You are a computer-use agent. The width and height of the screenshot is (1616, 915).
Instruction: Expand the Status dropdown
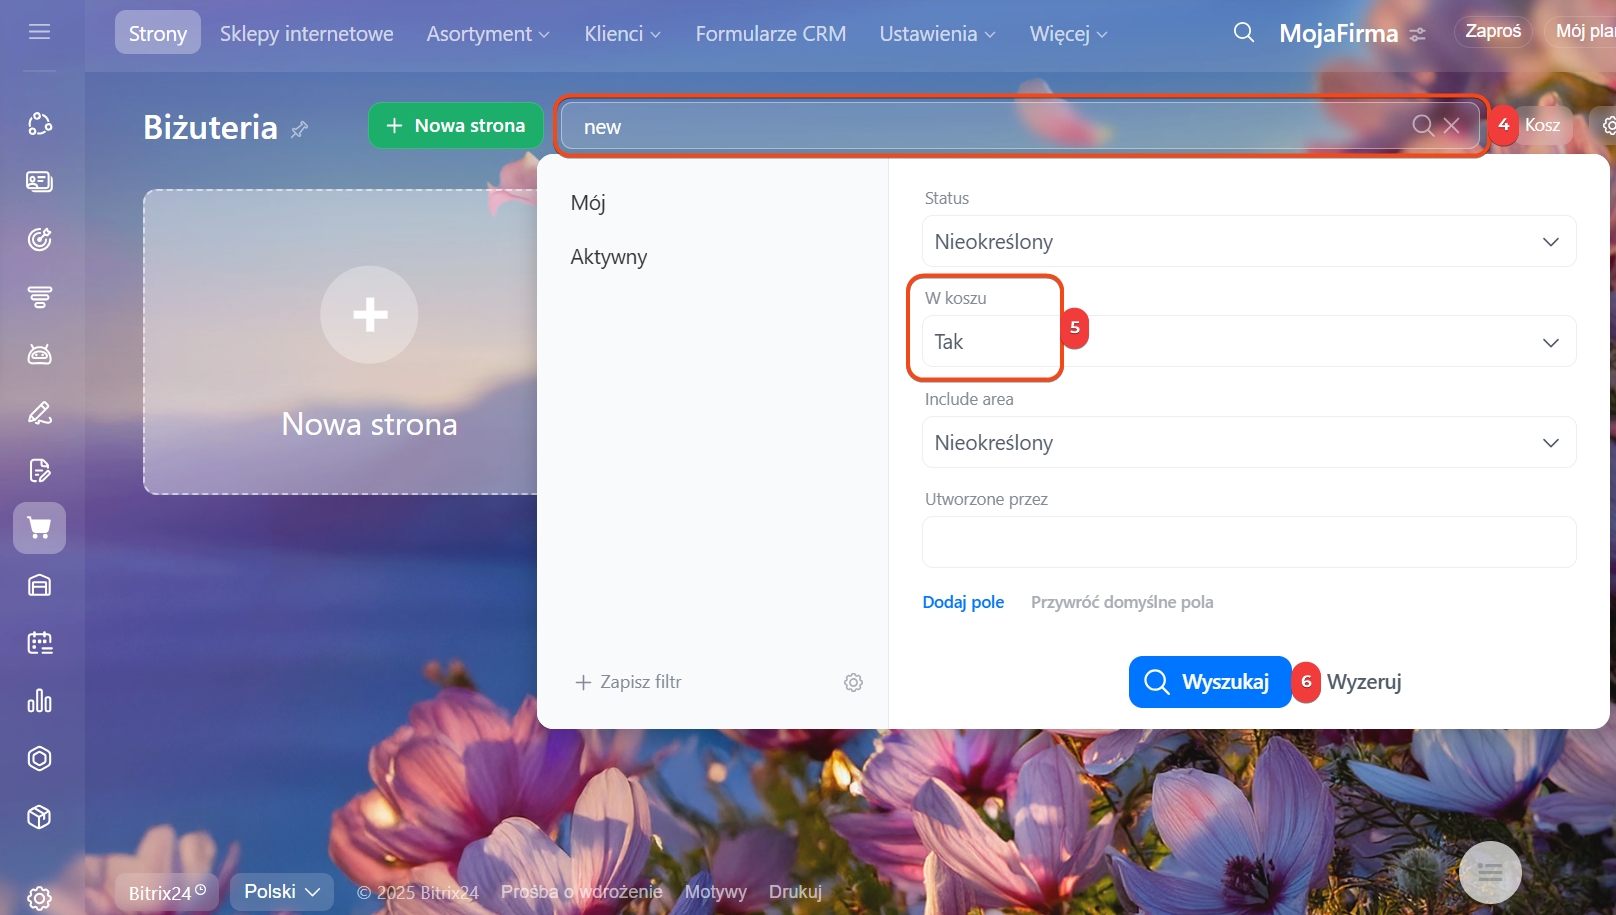(x=1248, y=242)
